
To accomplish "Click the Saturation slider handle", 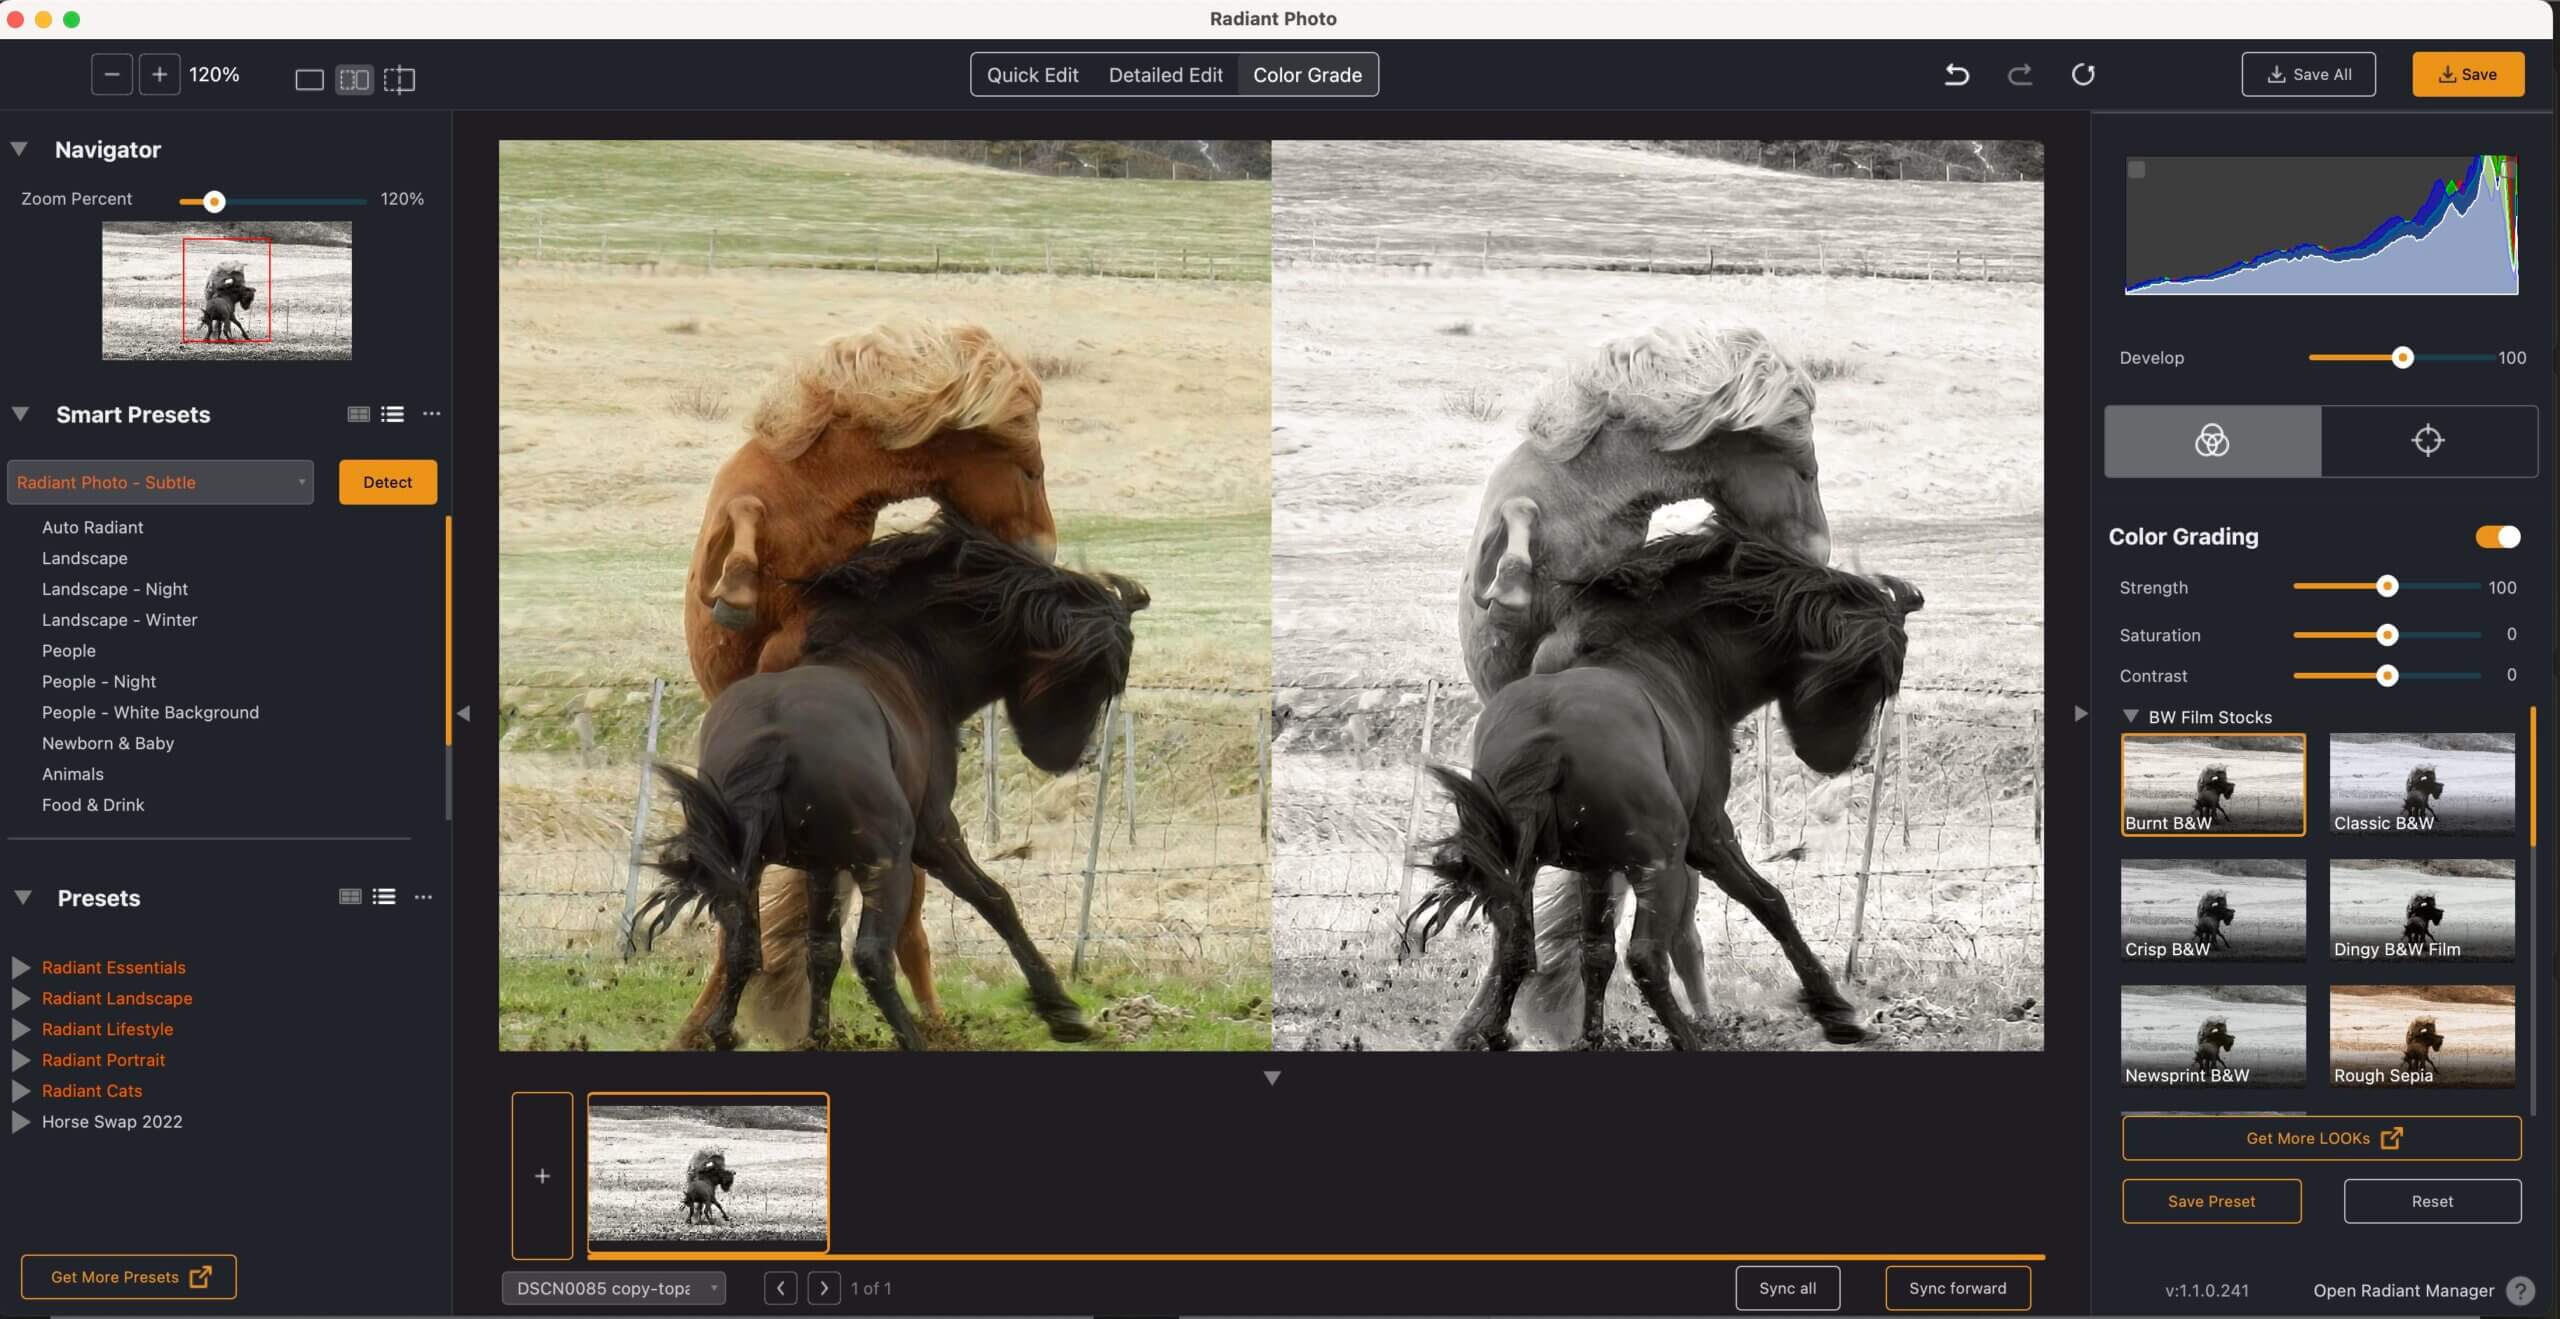I will pos(2387,635).
